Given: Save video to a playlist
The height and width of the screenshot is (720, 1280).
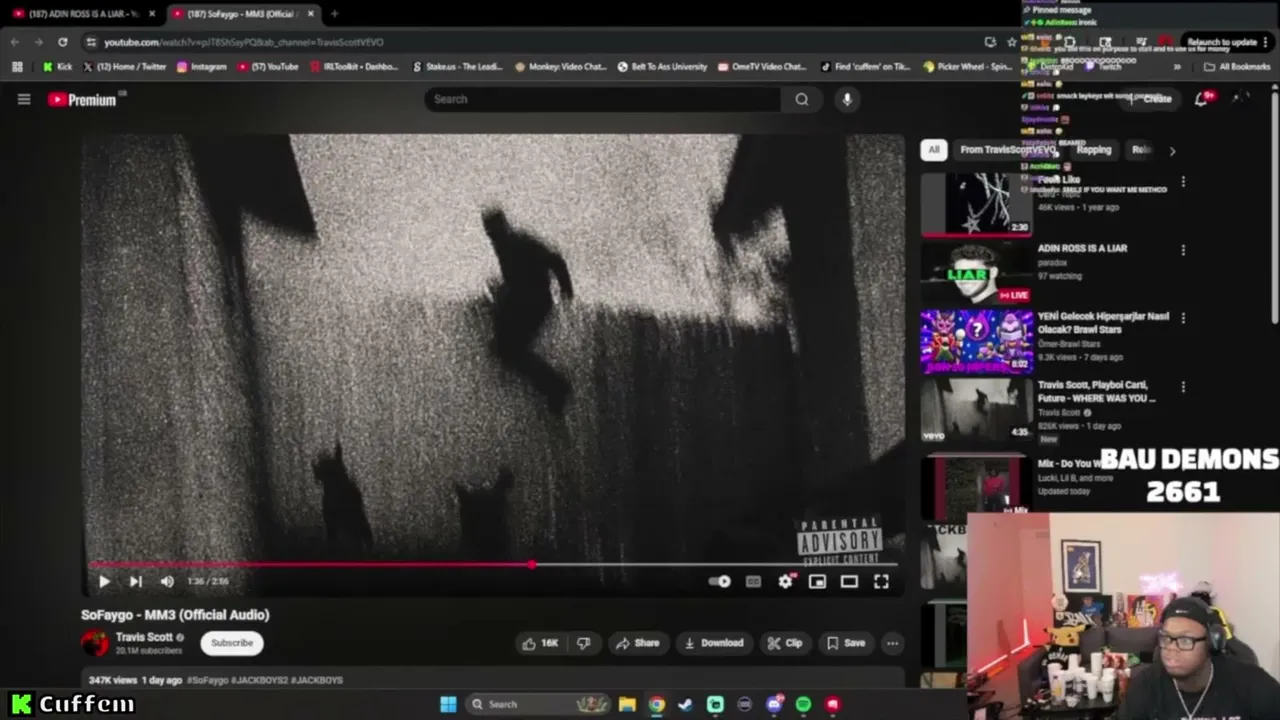Looking at the screenshot, I should (846, 643).
